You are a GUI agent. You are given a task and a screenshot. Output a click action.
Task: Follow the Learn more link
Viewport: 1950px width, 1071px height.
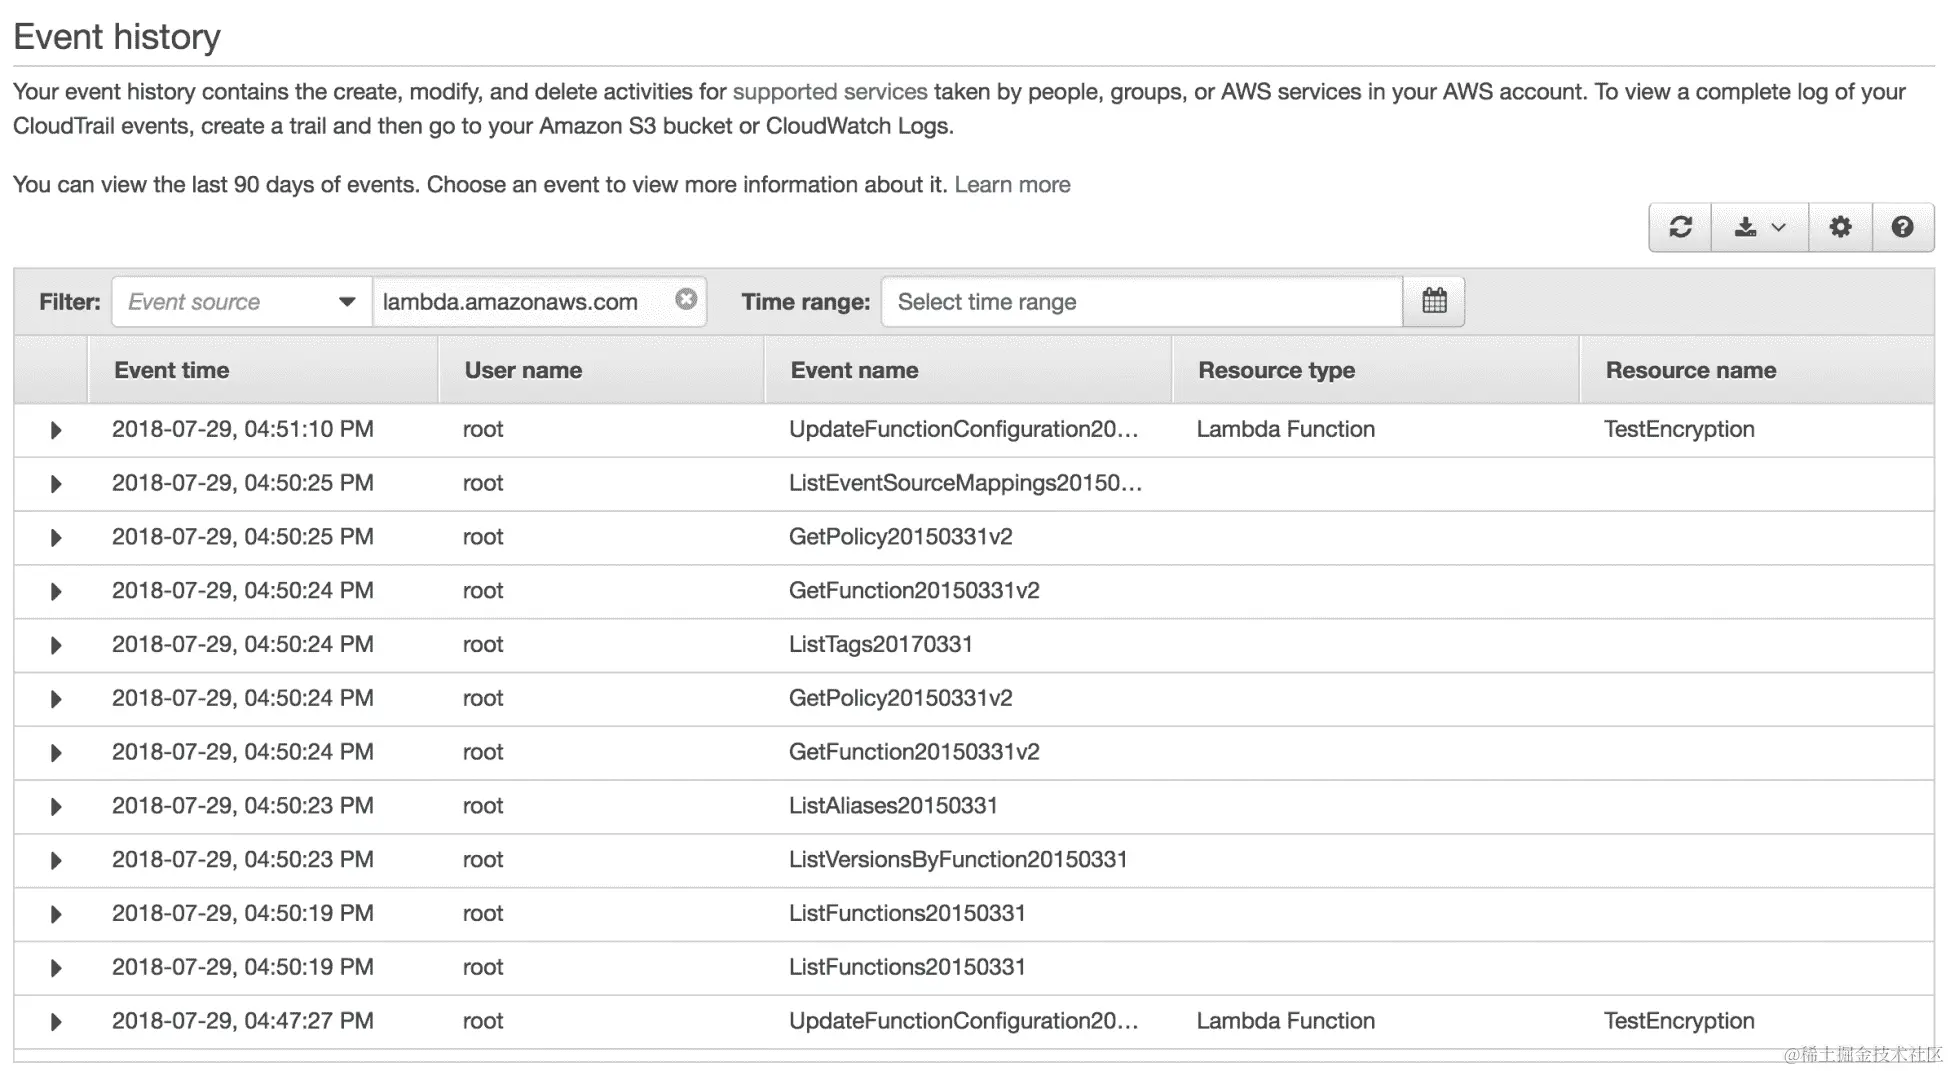(x=1012, y=185)
